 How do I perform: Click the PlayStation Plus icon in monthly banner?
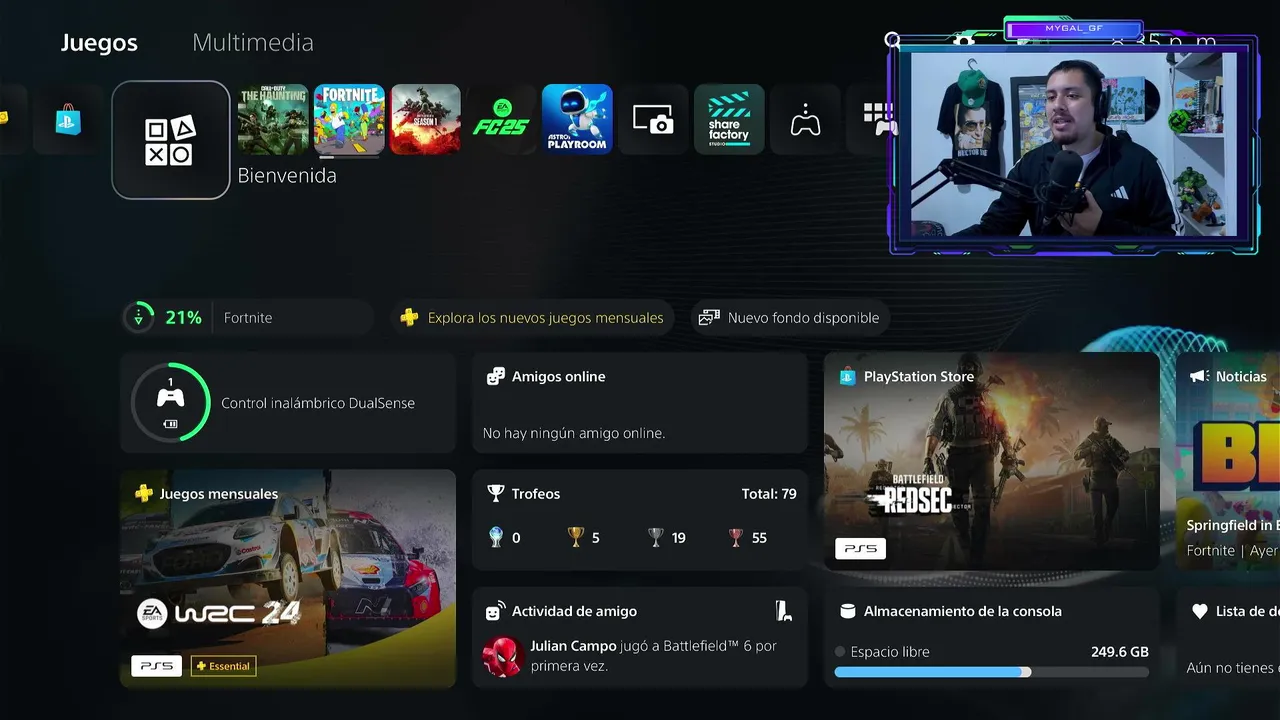click(409, 318)
